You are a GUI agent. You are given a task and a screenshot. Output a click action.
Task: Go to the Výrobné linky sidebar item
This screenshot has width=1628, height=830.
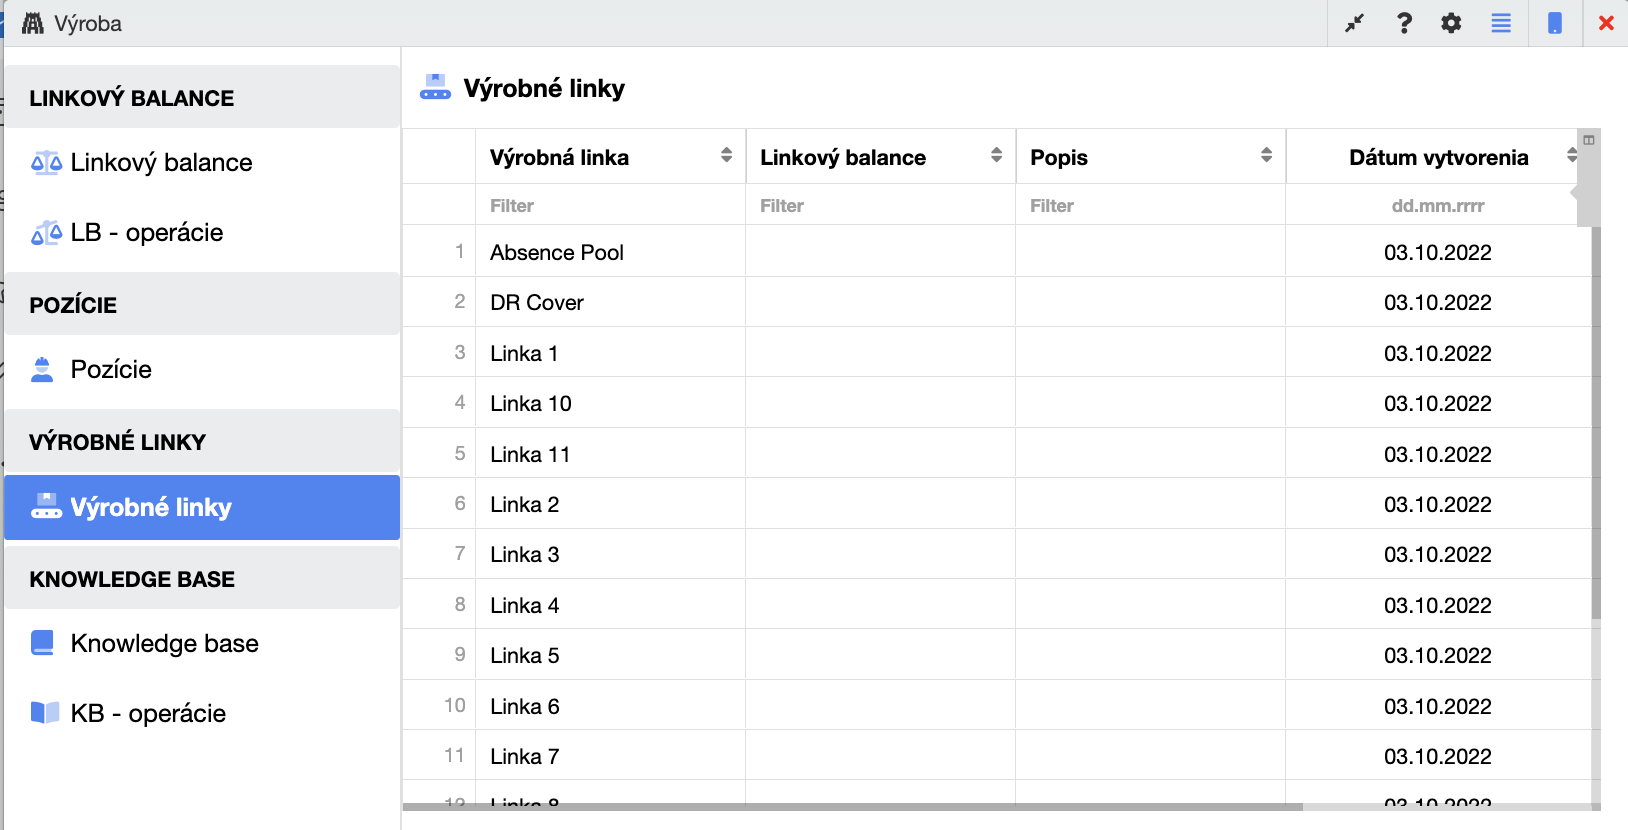[150, 507]
